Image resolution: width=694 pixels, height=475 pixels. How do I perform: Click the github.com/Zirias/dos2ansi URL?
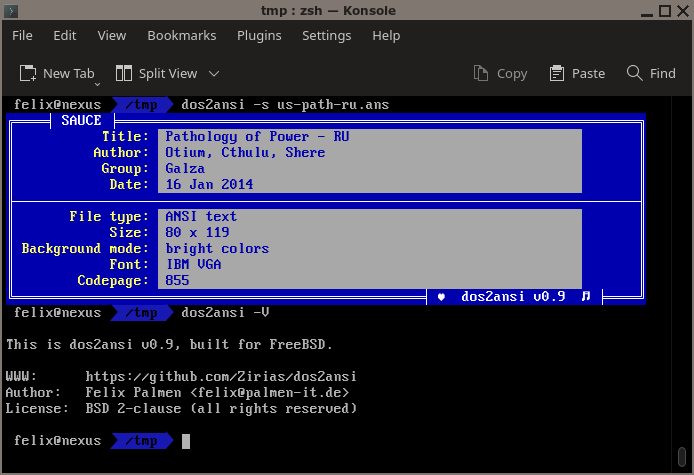point(221,376)
